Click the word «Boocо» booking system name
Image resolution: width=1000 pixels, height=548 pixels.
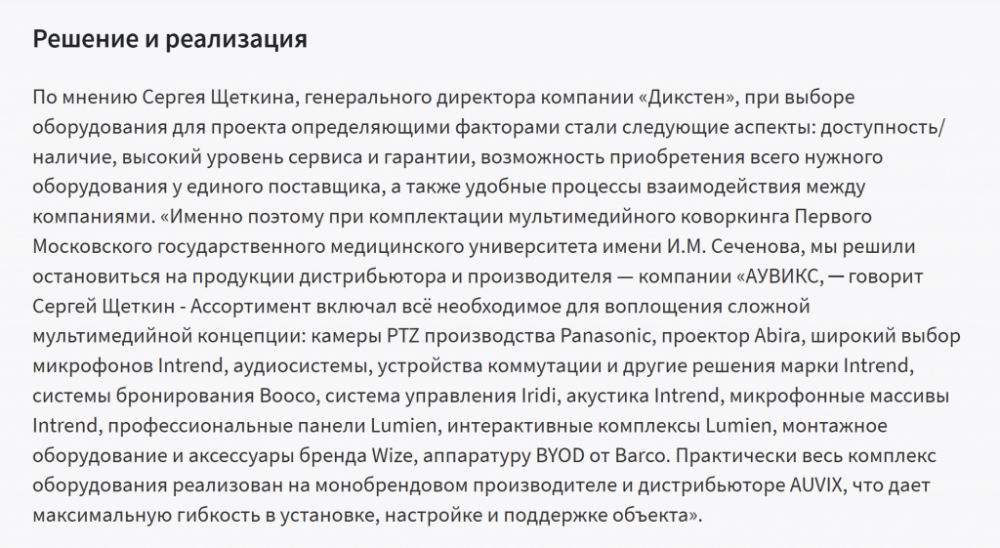(x=288, y=396)
